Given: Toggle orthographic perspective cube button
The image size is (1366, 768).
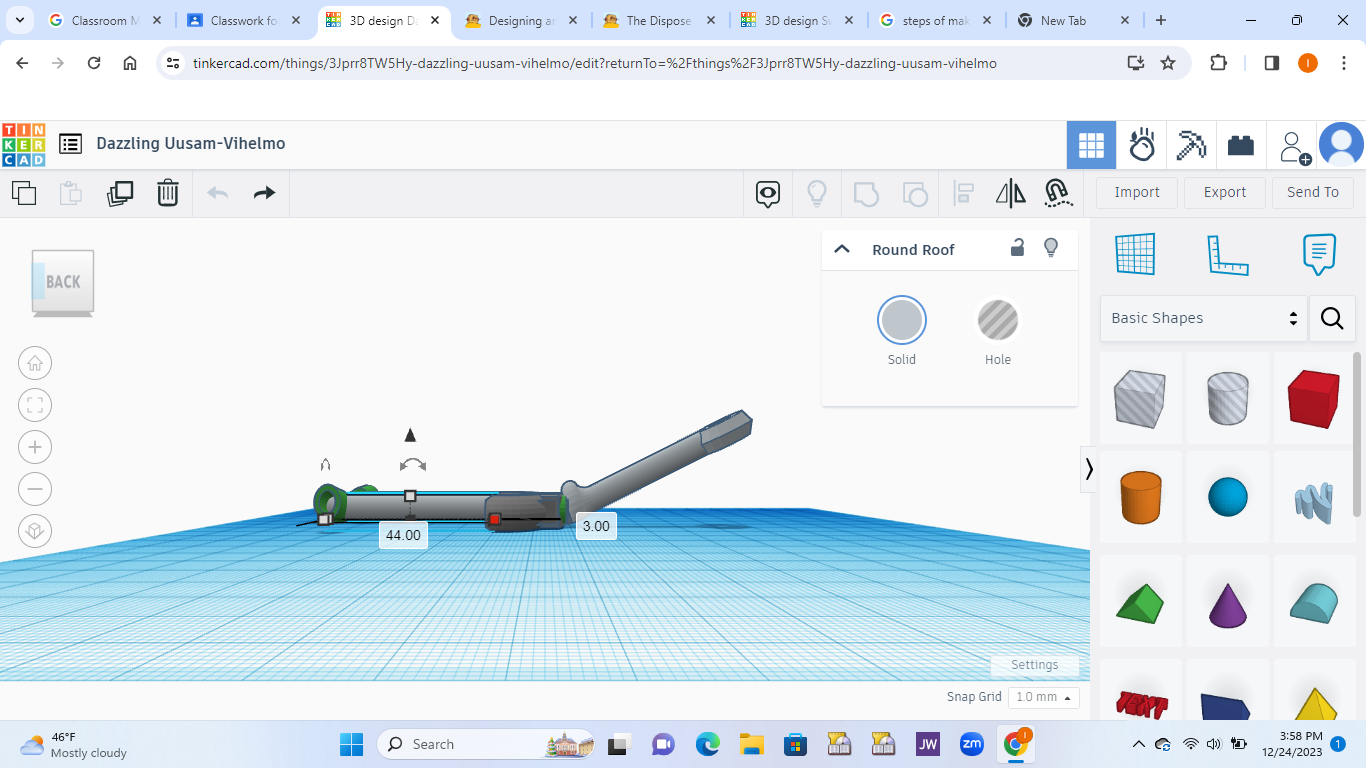Looking at the screenshot, I should point(35,531).
